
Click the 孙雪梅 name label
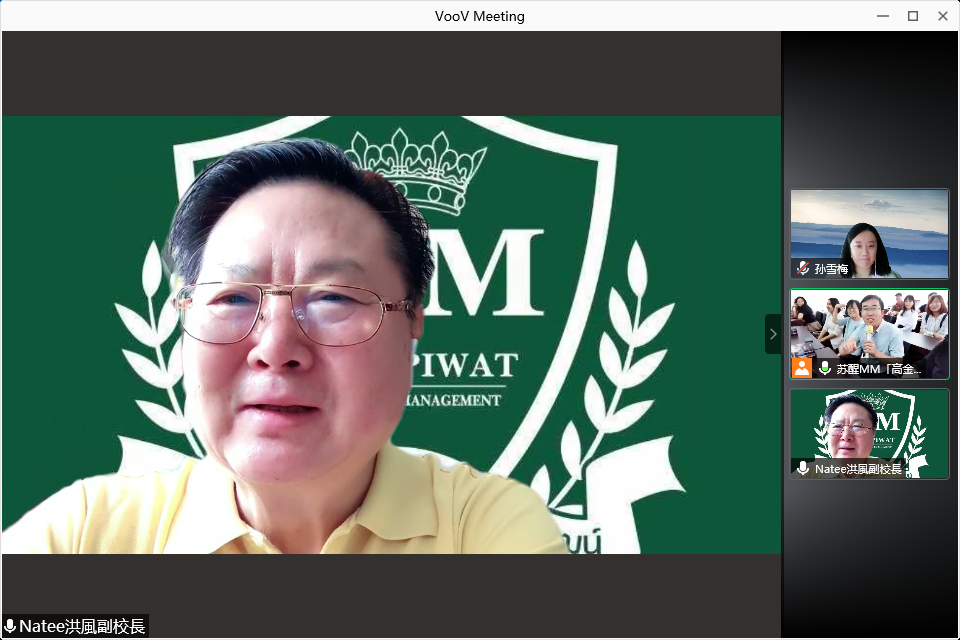tap(831, 269)
